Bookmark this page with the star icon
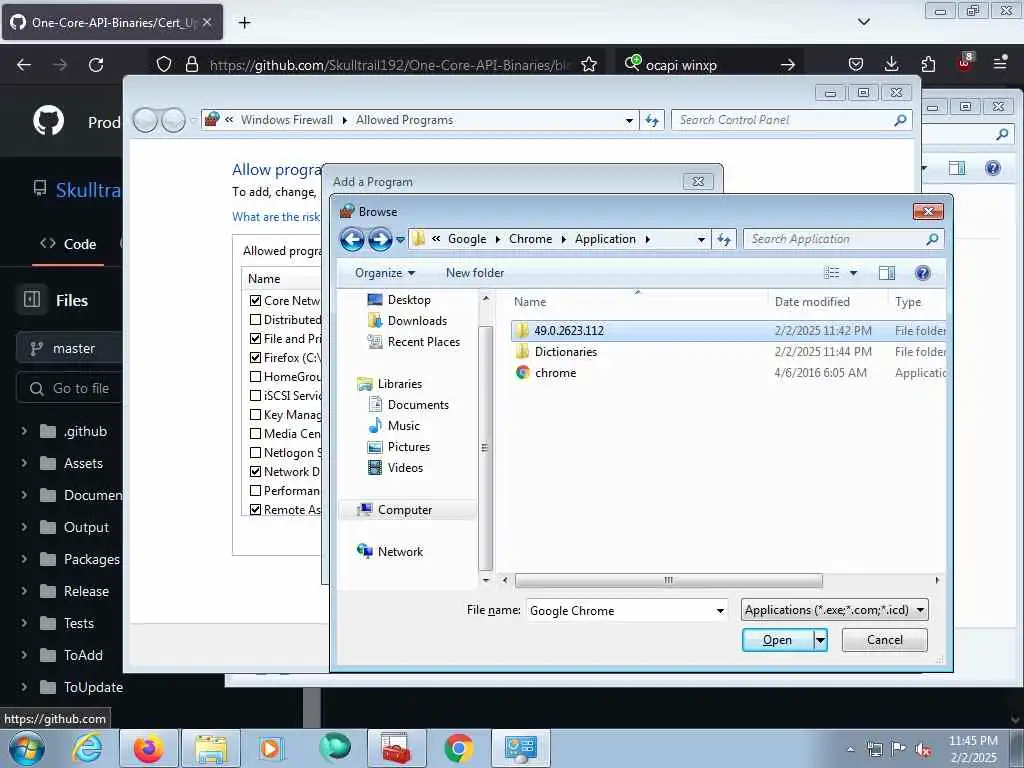Screen dimensions: 1024x768 click(x=589, y=65)
